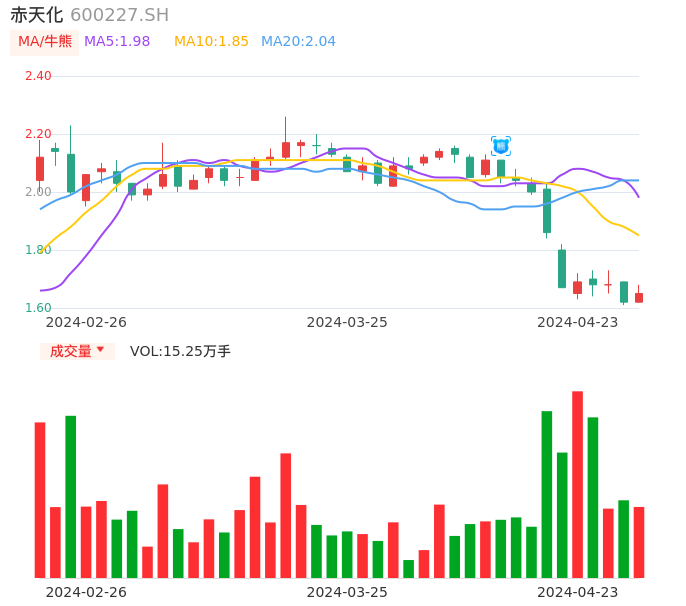Select the MA5:1.98 legend label
686x606 pixels.
tap(117, 42)
